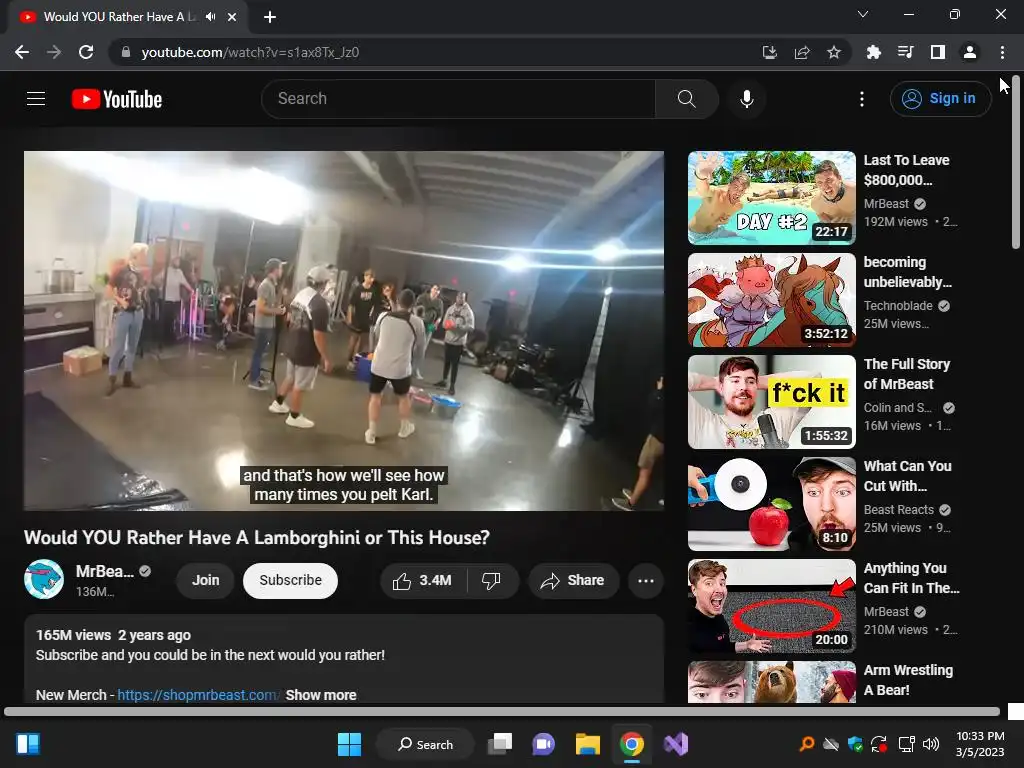1024x768 pixels.
Task: Open Visual Studio from taskbar
Action: click(676, 744)
